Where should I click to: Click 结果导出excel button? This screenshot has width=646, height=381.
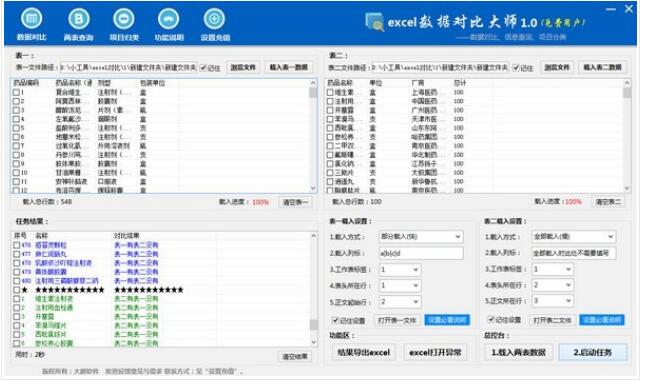point(364,353)
